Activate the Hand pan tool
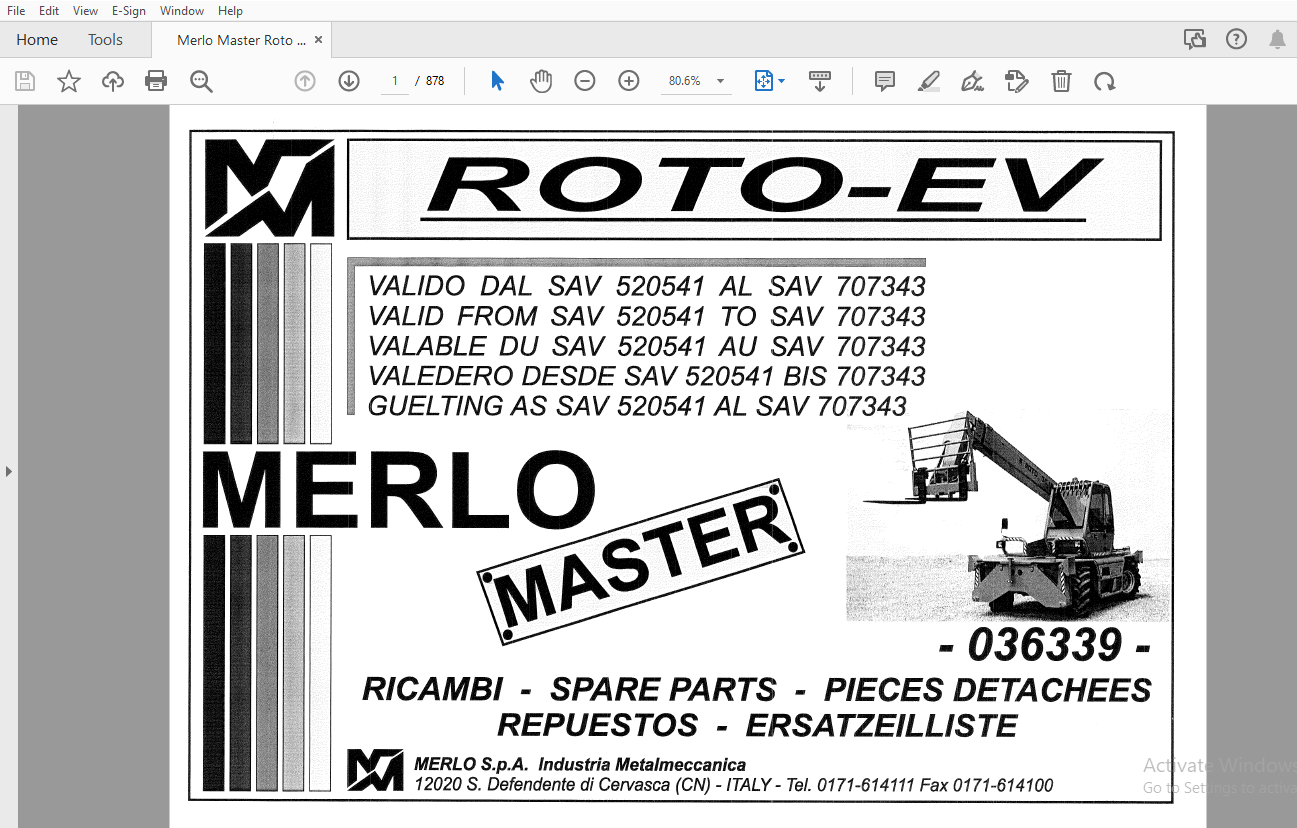This screenshot has width=1297, height=828. click(x=541, y=81)
